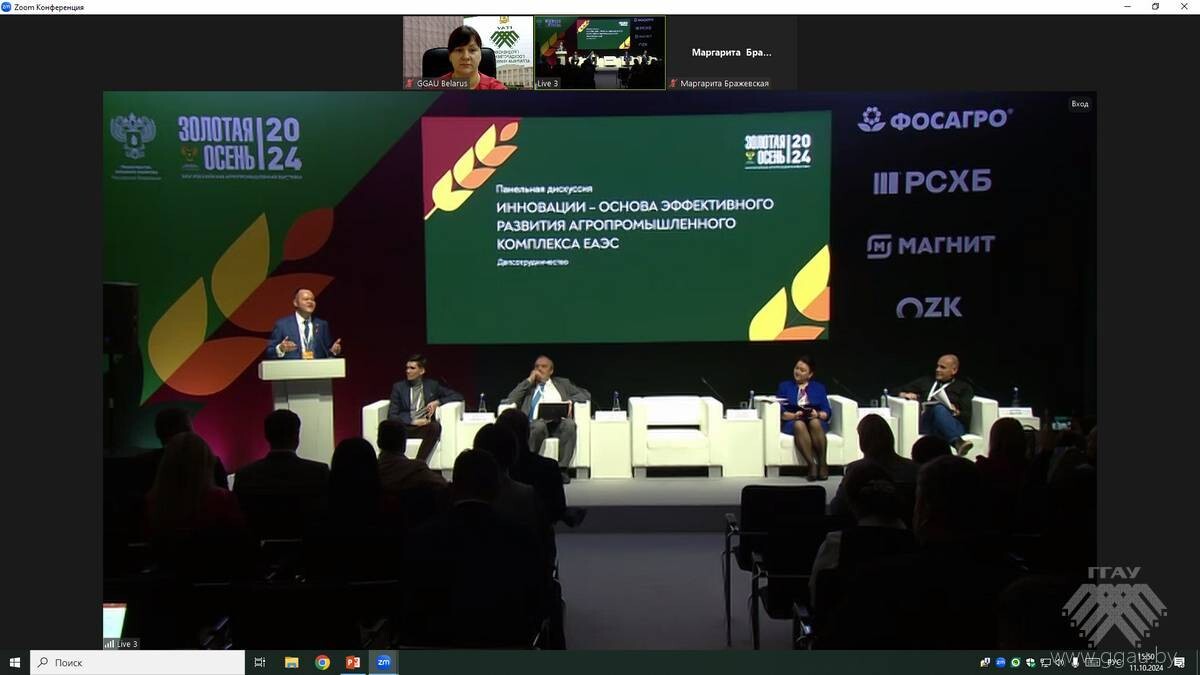Minimize the Zoom Конференция window

[1127, 7]
